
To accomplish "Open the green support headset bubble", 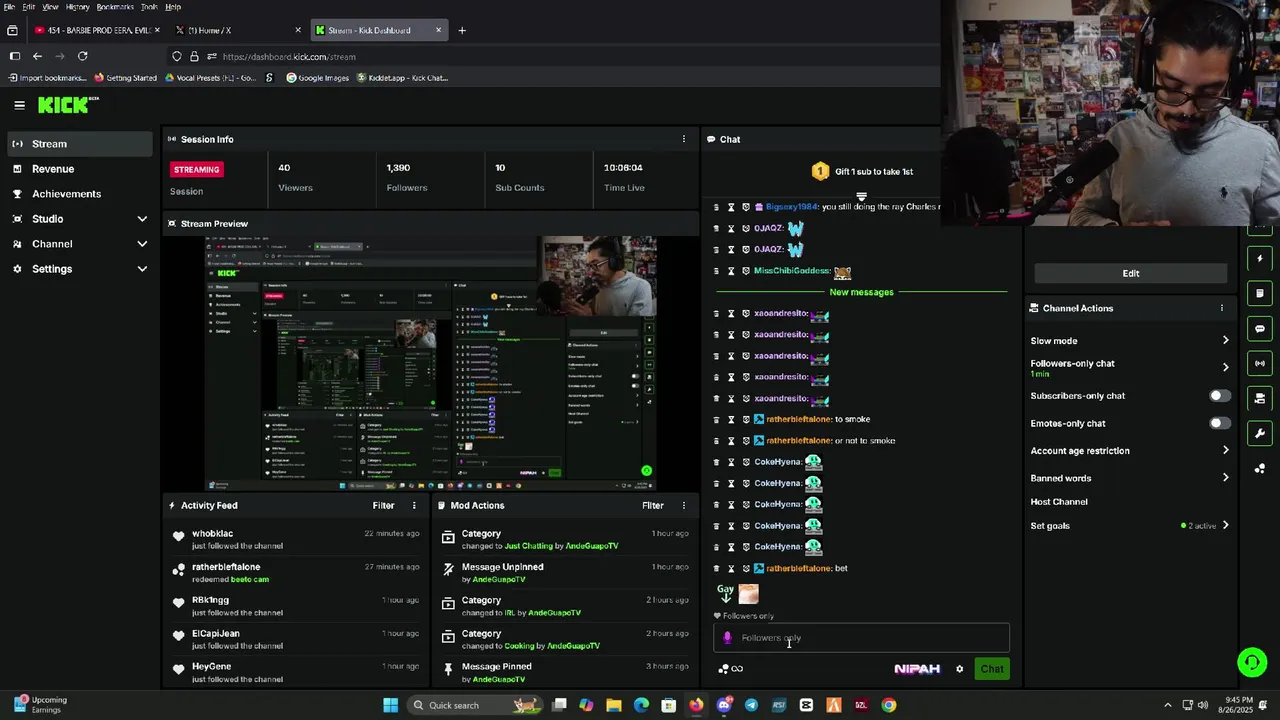I will click(x=1251, y=662).
